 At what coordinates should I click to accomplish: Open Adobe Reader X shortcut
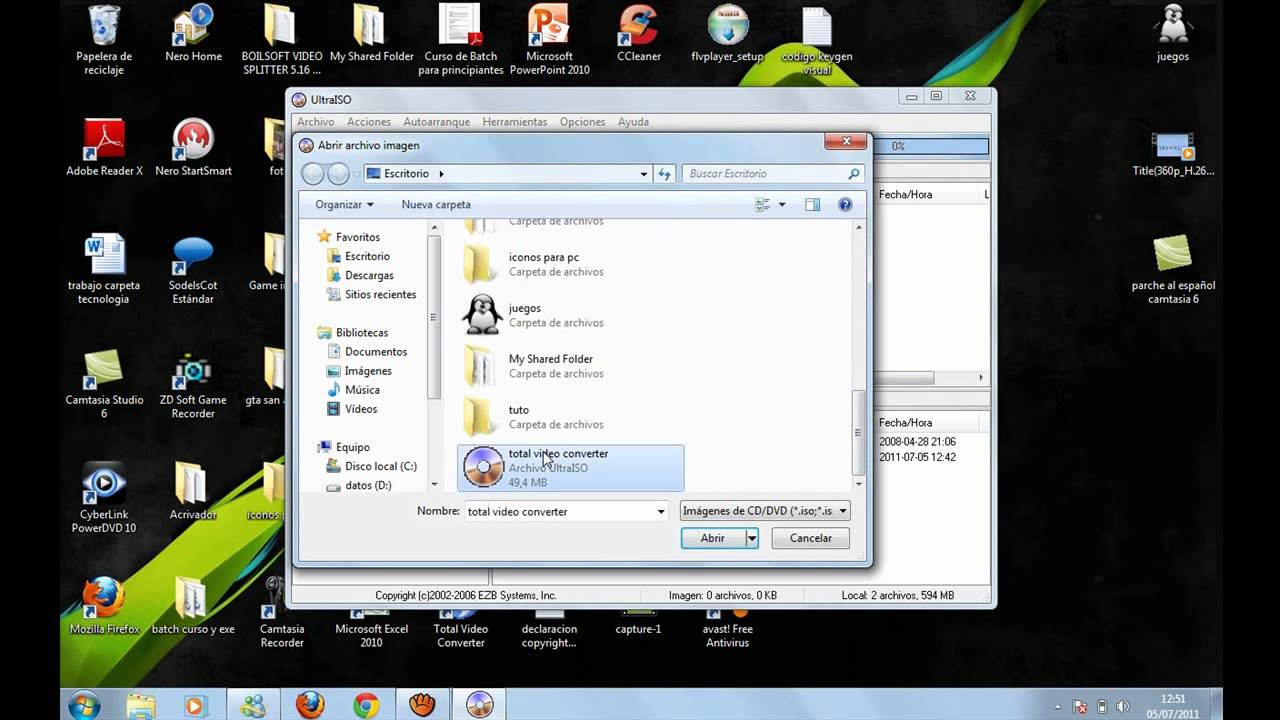pyautogui.click(x=104, y=148)
